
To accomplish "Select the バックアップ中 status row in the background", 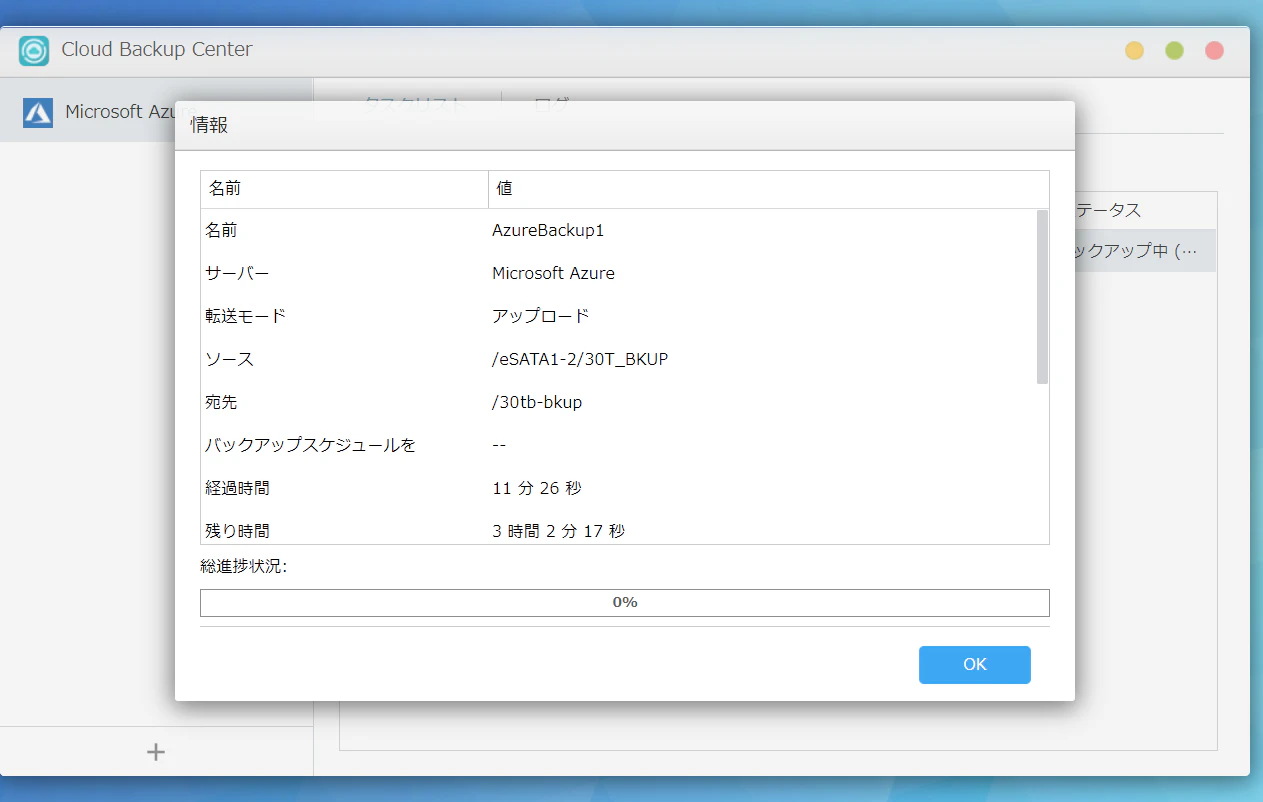I will [x=1145, y=251].
